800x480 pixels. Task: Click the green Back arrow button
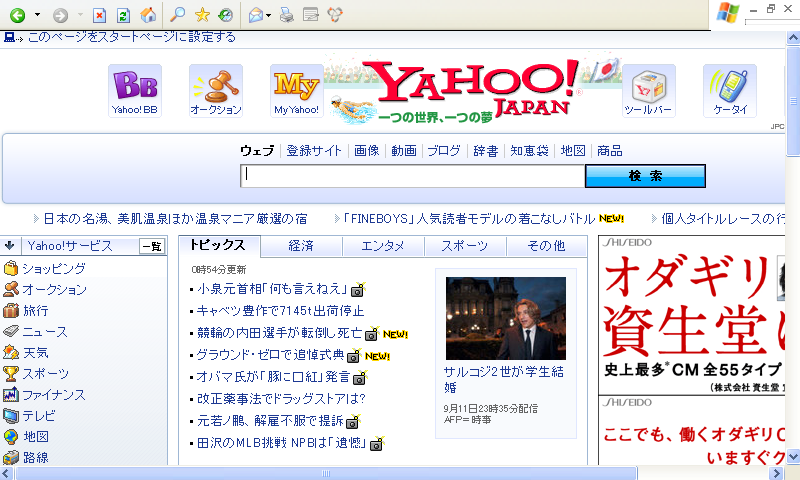[x=18, y=15]
